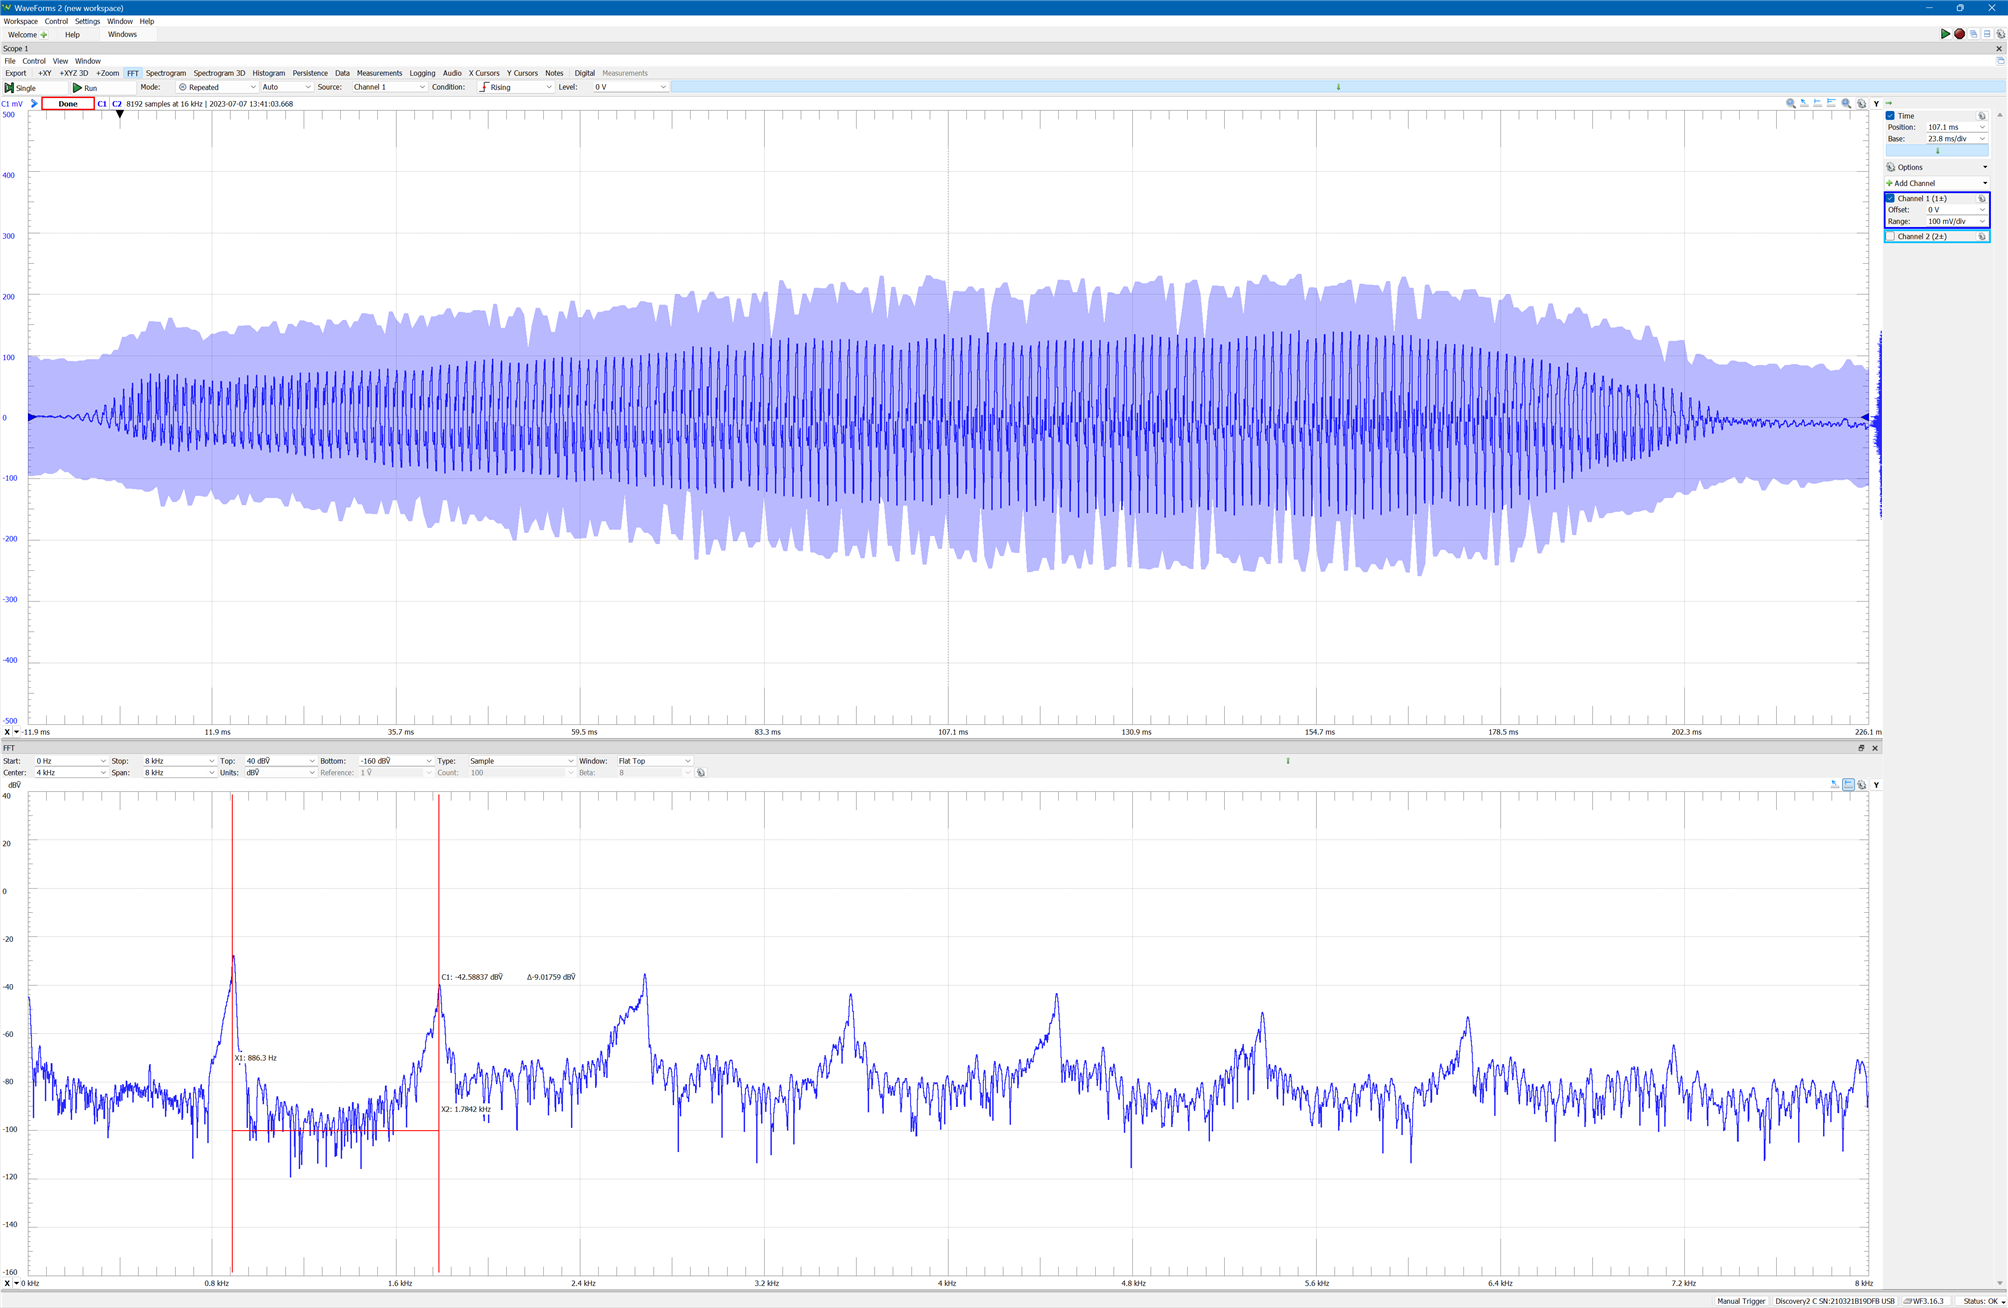This screenshot has width=2008, height=1308.
Task: Toggle the FFT view button
Action: (132, 73)
